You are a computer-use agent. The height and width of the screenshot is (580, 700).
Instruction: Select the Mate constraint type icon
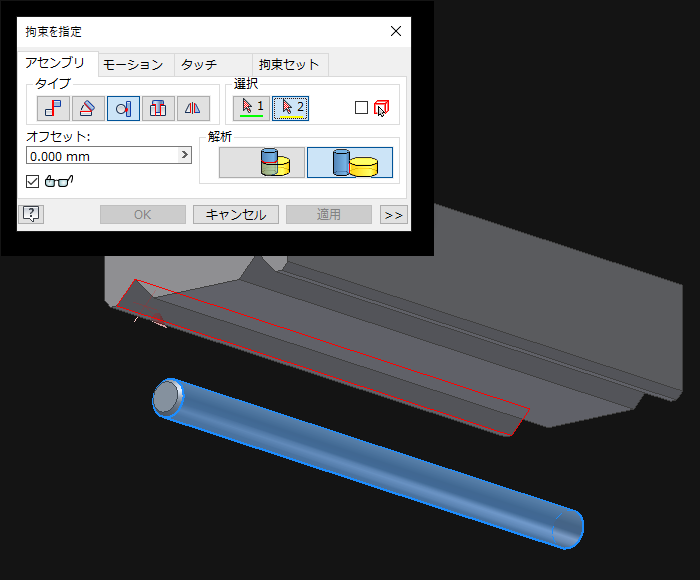(x=53, y=108)
